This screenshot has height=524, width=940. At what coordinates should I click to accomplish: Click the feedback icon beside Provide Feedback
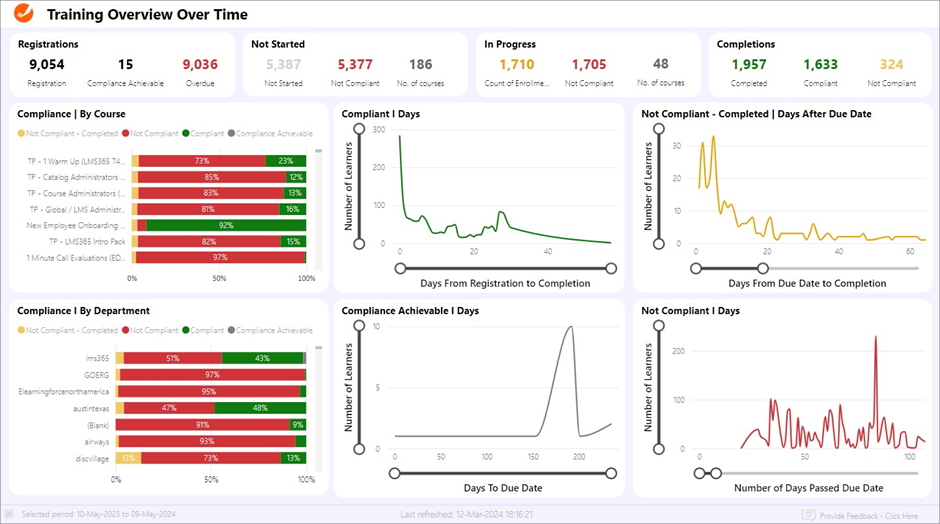click(x=808, y=515)
